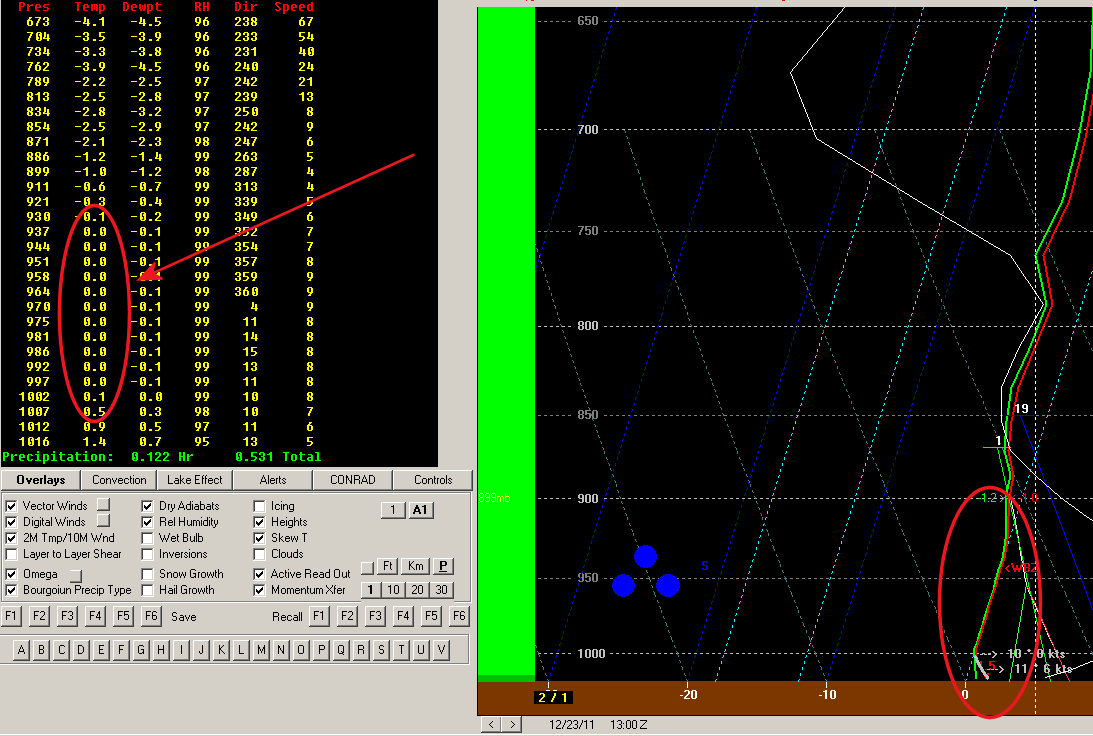Enable the Wet Bulb overlay
The image size is (1093, 736).
147,538
